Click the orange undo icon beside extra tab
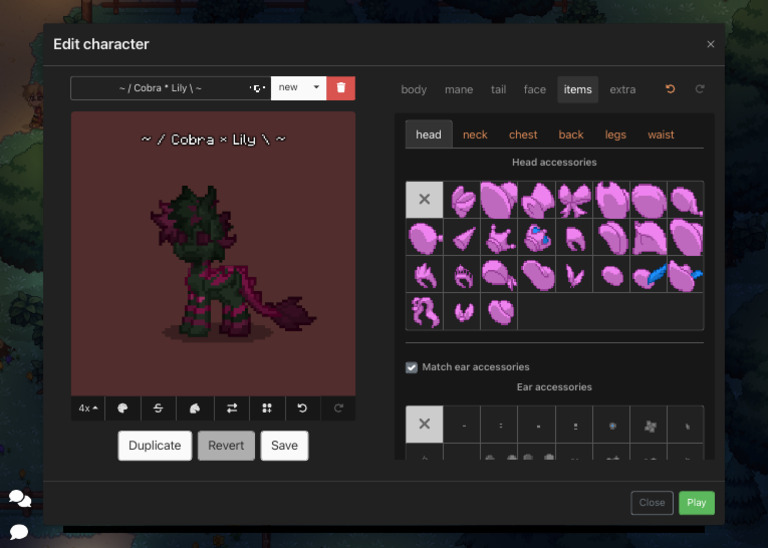This screenshot has height=548, width=768. tap(670, 89)
